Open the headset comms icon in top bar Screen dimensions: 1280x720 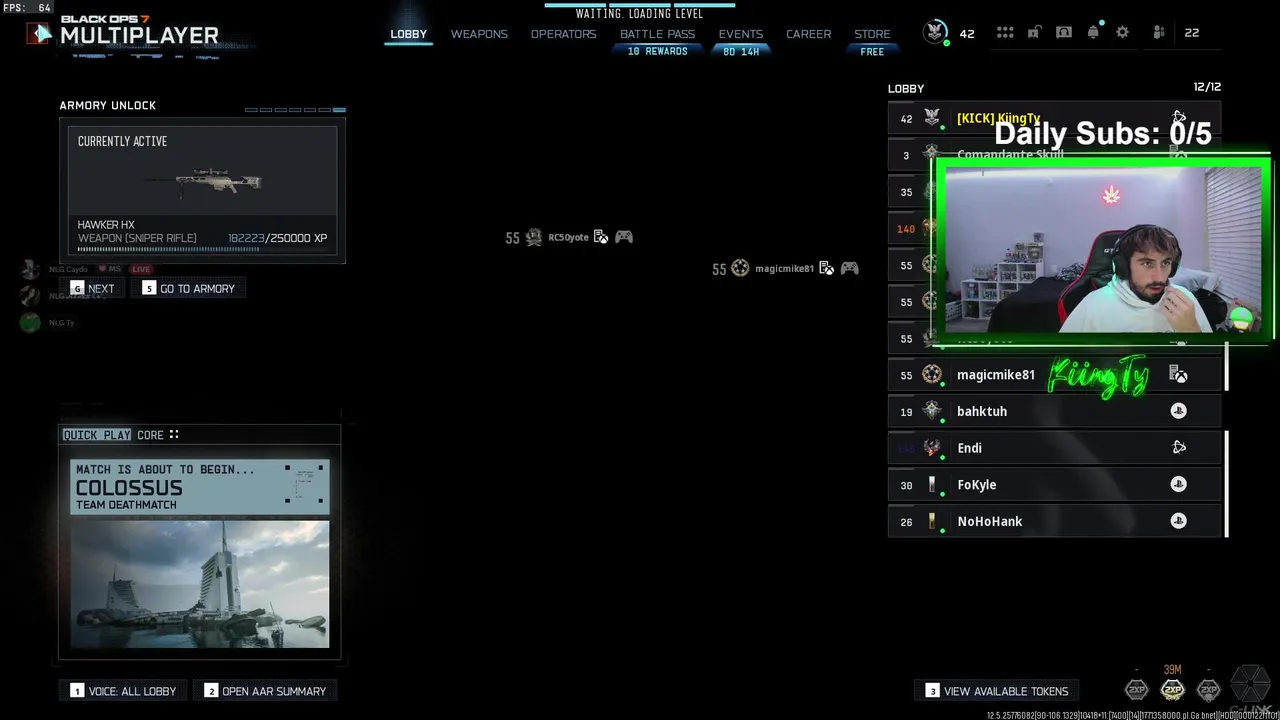1064,33
